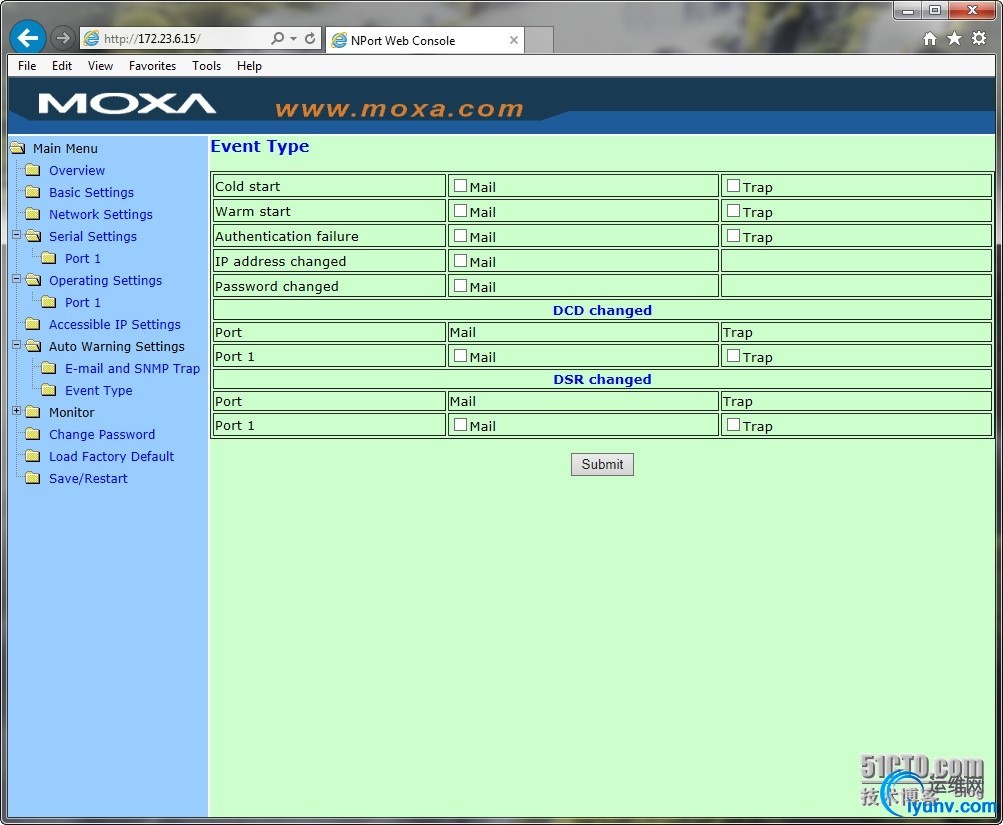Enable Trap for Port 1 under DCD changed
Screen dimensions: 1003x825
tap(736, 356)
